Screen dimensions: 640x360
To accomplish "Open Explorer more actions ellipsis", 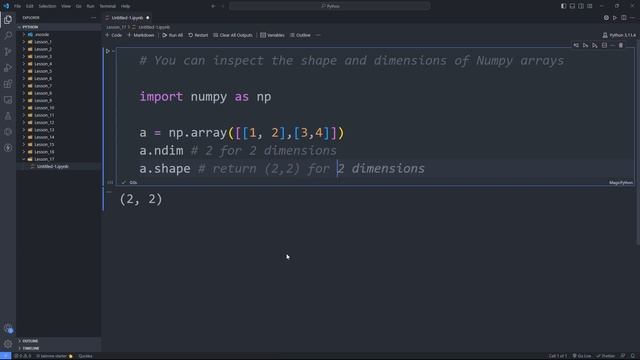I will pos(93,18).
